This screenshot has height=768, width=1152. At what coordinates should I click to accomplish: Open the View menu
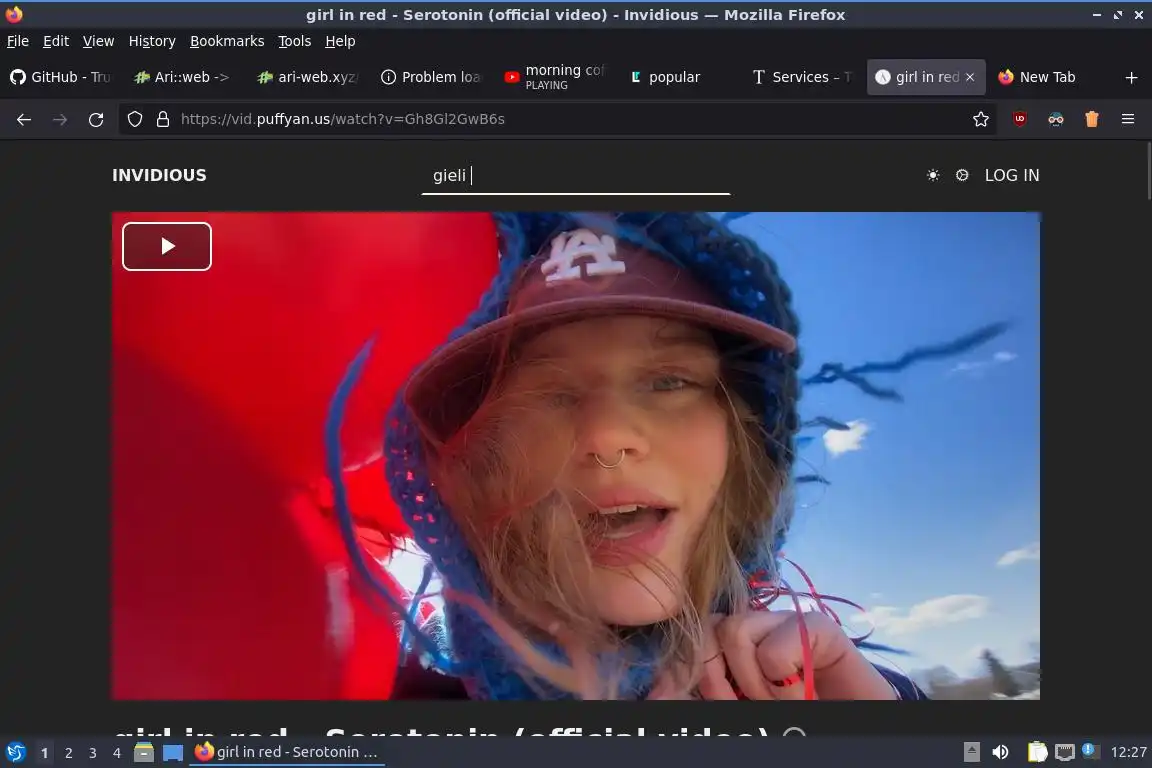pos(98,41)
